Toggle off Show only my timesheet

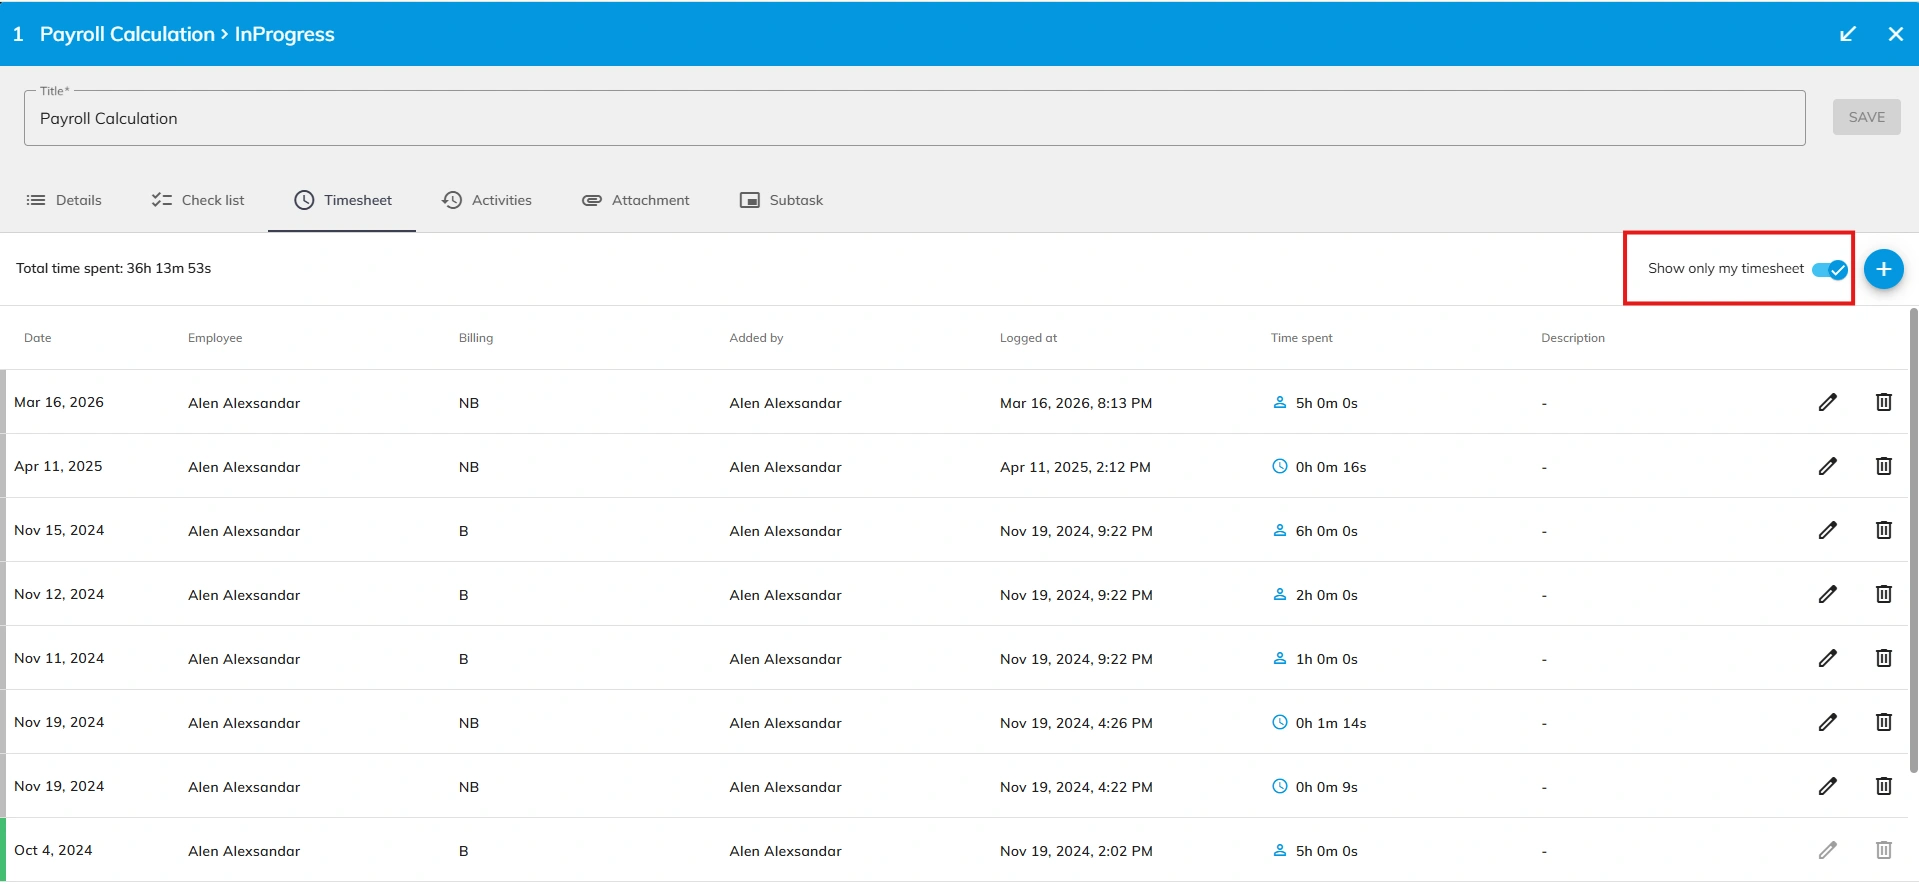coord(1829,270)
